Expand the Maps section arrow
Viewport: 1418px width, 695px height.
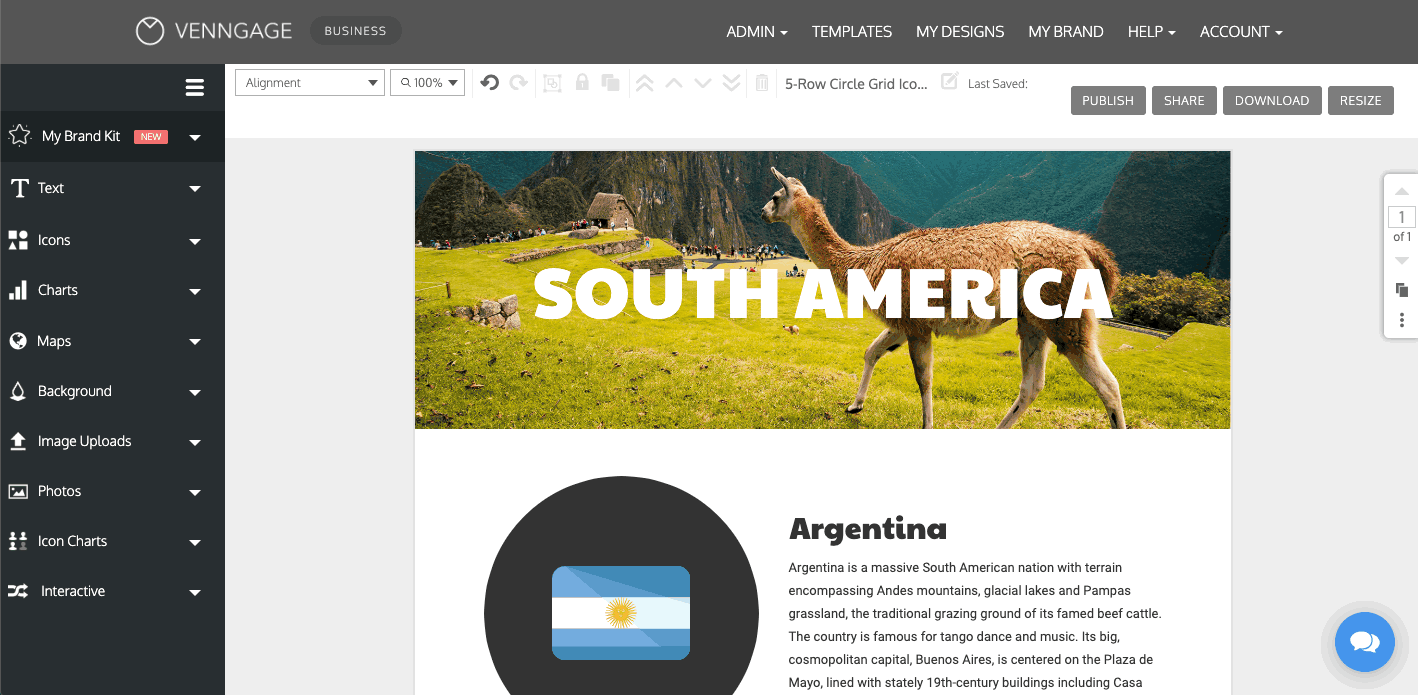click(195, 342)
